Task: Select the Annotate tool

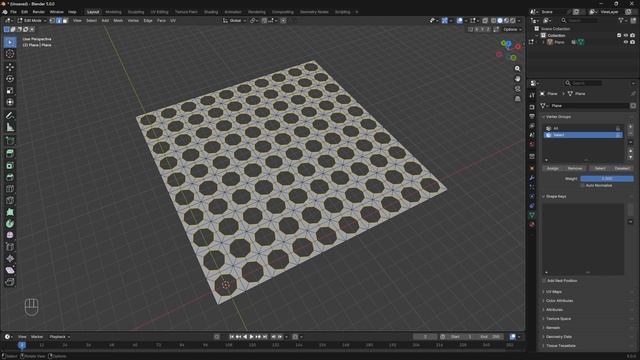Action: pyautogui.click(x=10, y=116)
